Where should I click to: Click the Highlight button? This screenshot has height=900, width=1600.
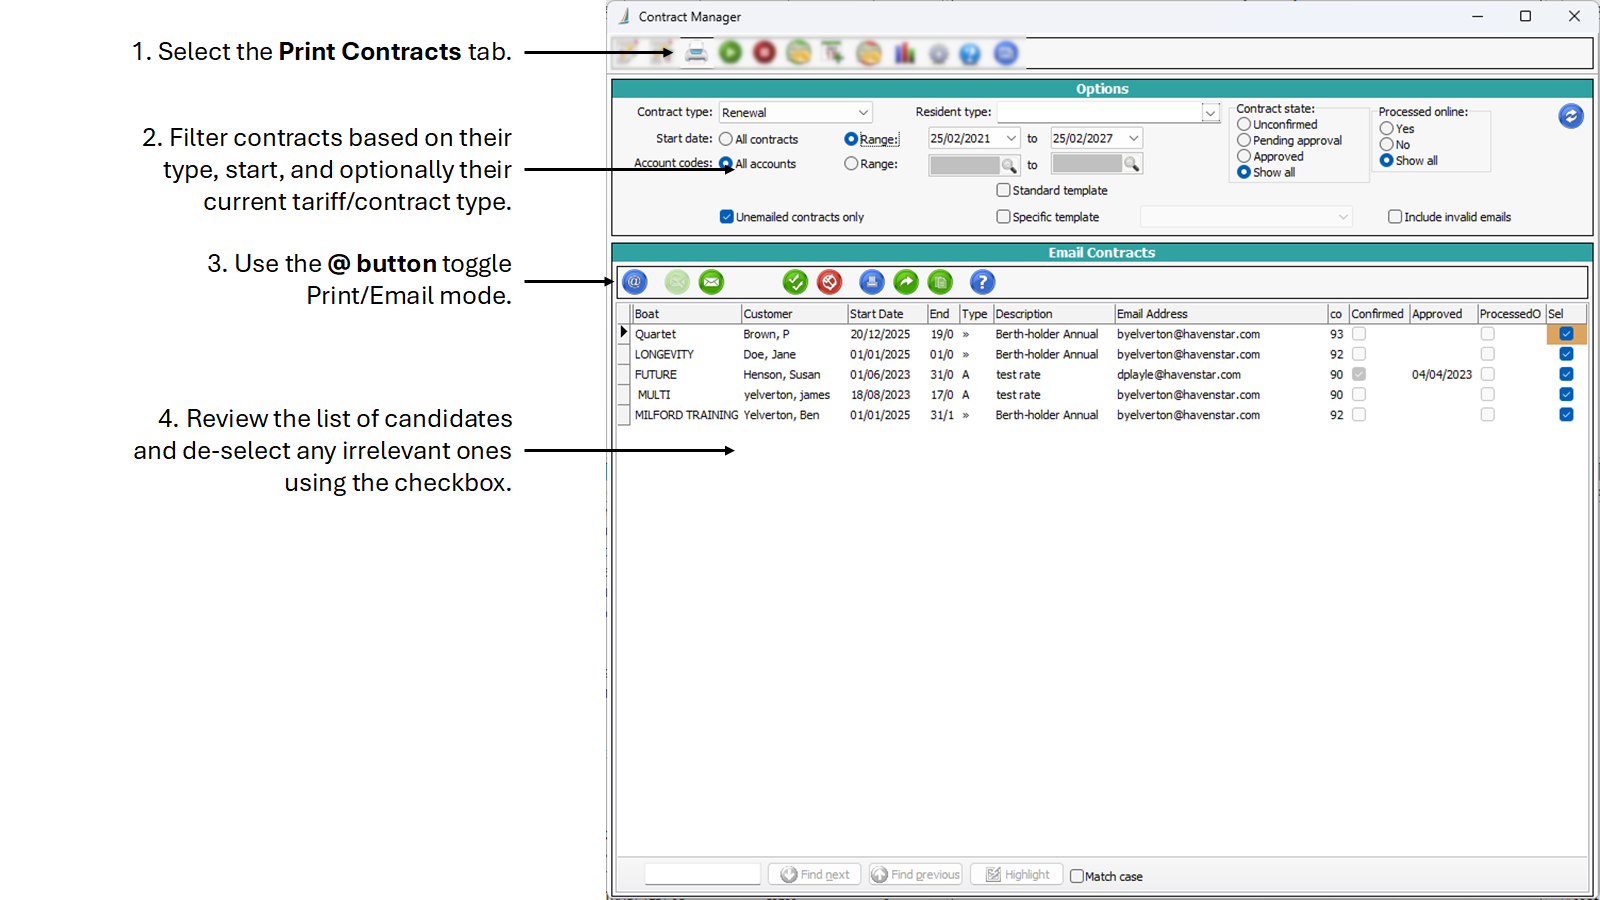tap(1017, 875)
